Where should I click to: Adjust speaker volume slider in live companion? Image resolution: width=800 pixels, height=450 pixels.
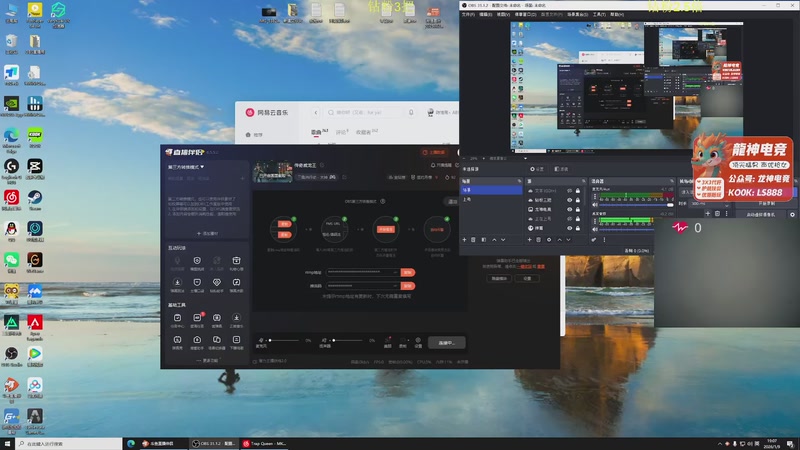(348, 340)
